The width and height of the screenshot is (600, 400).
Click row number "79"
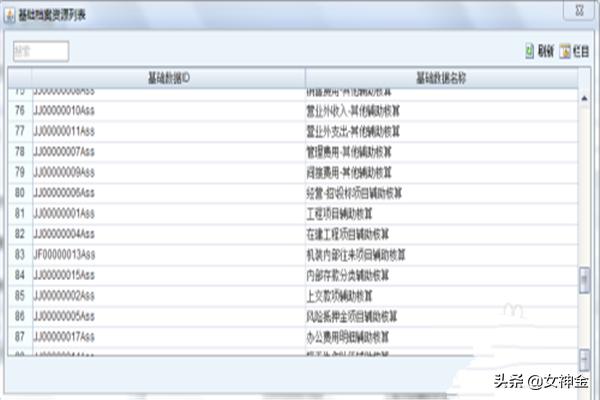click(x=20, y=172)
